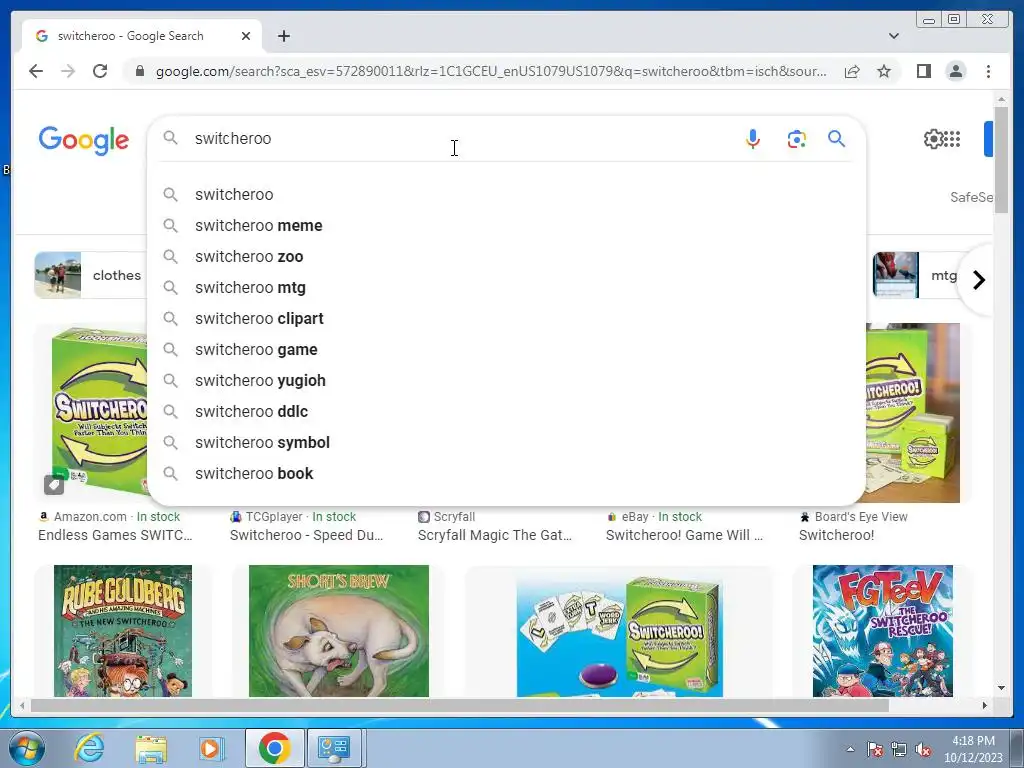Click horizontal scrollbar right arrow

point(985,705)
